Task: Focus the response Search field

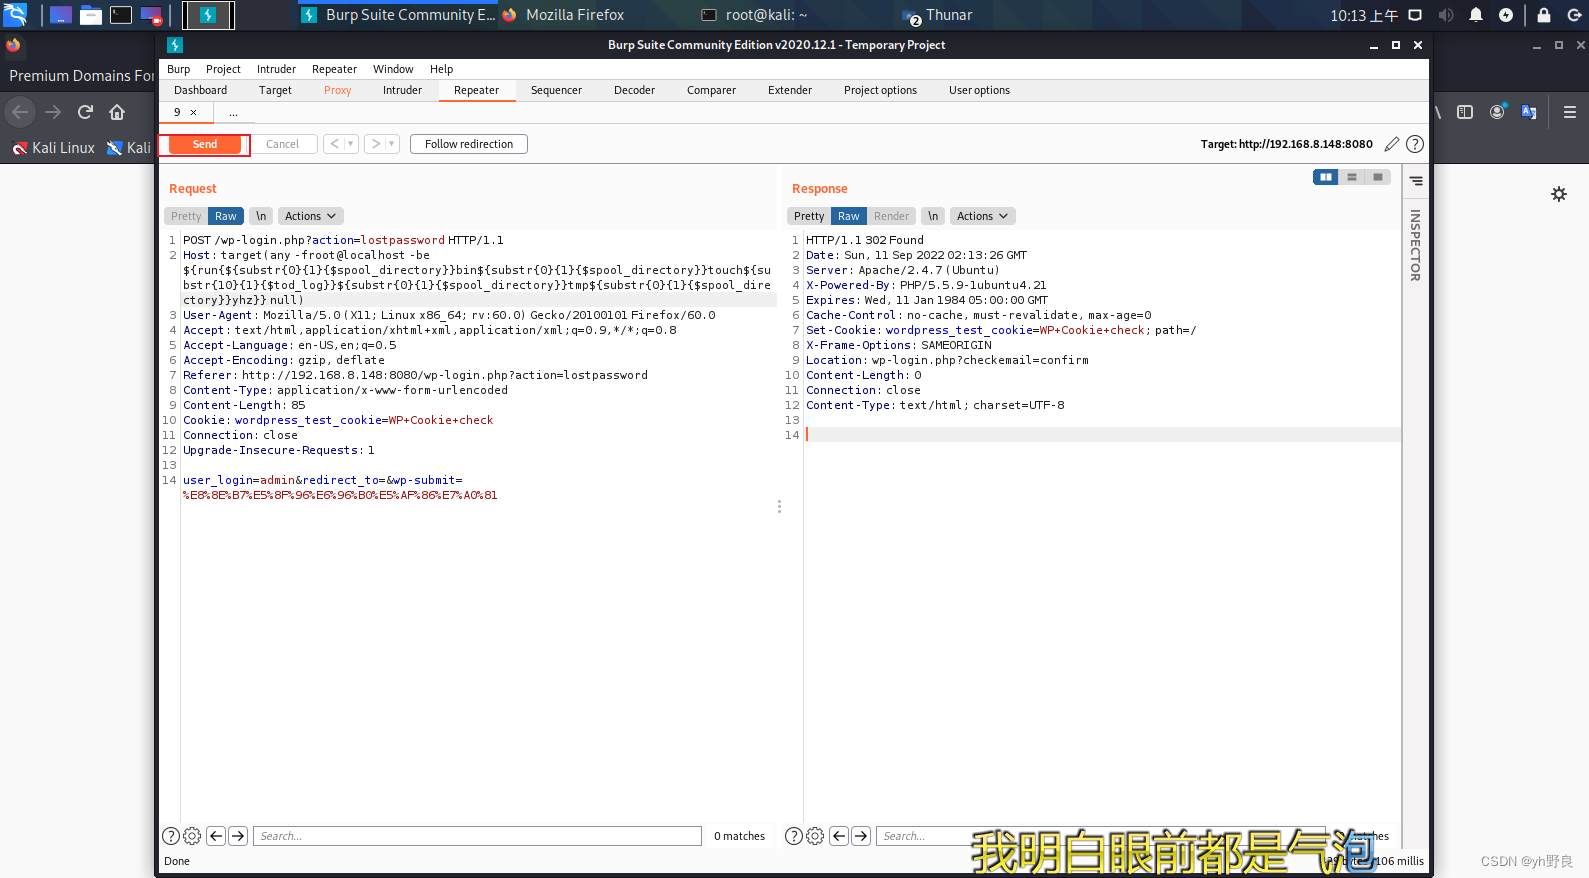Action: (x=1101, y=836)
